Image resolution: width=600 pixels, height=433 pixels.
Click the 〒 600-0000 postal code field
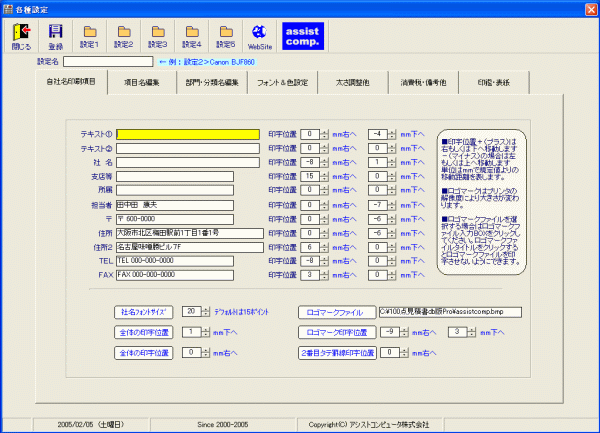point(175,219)
